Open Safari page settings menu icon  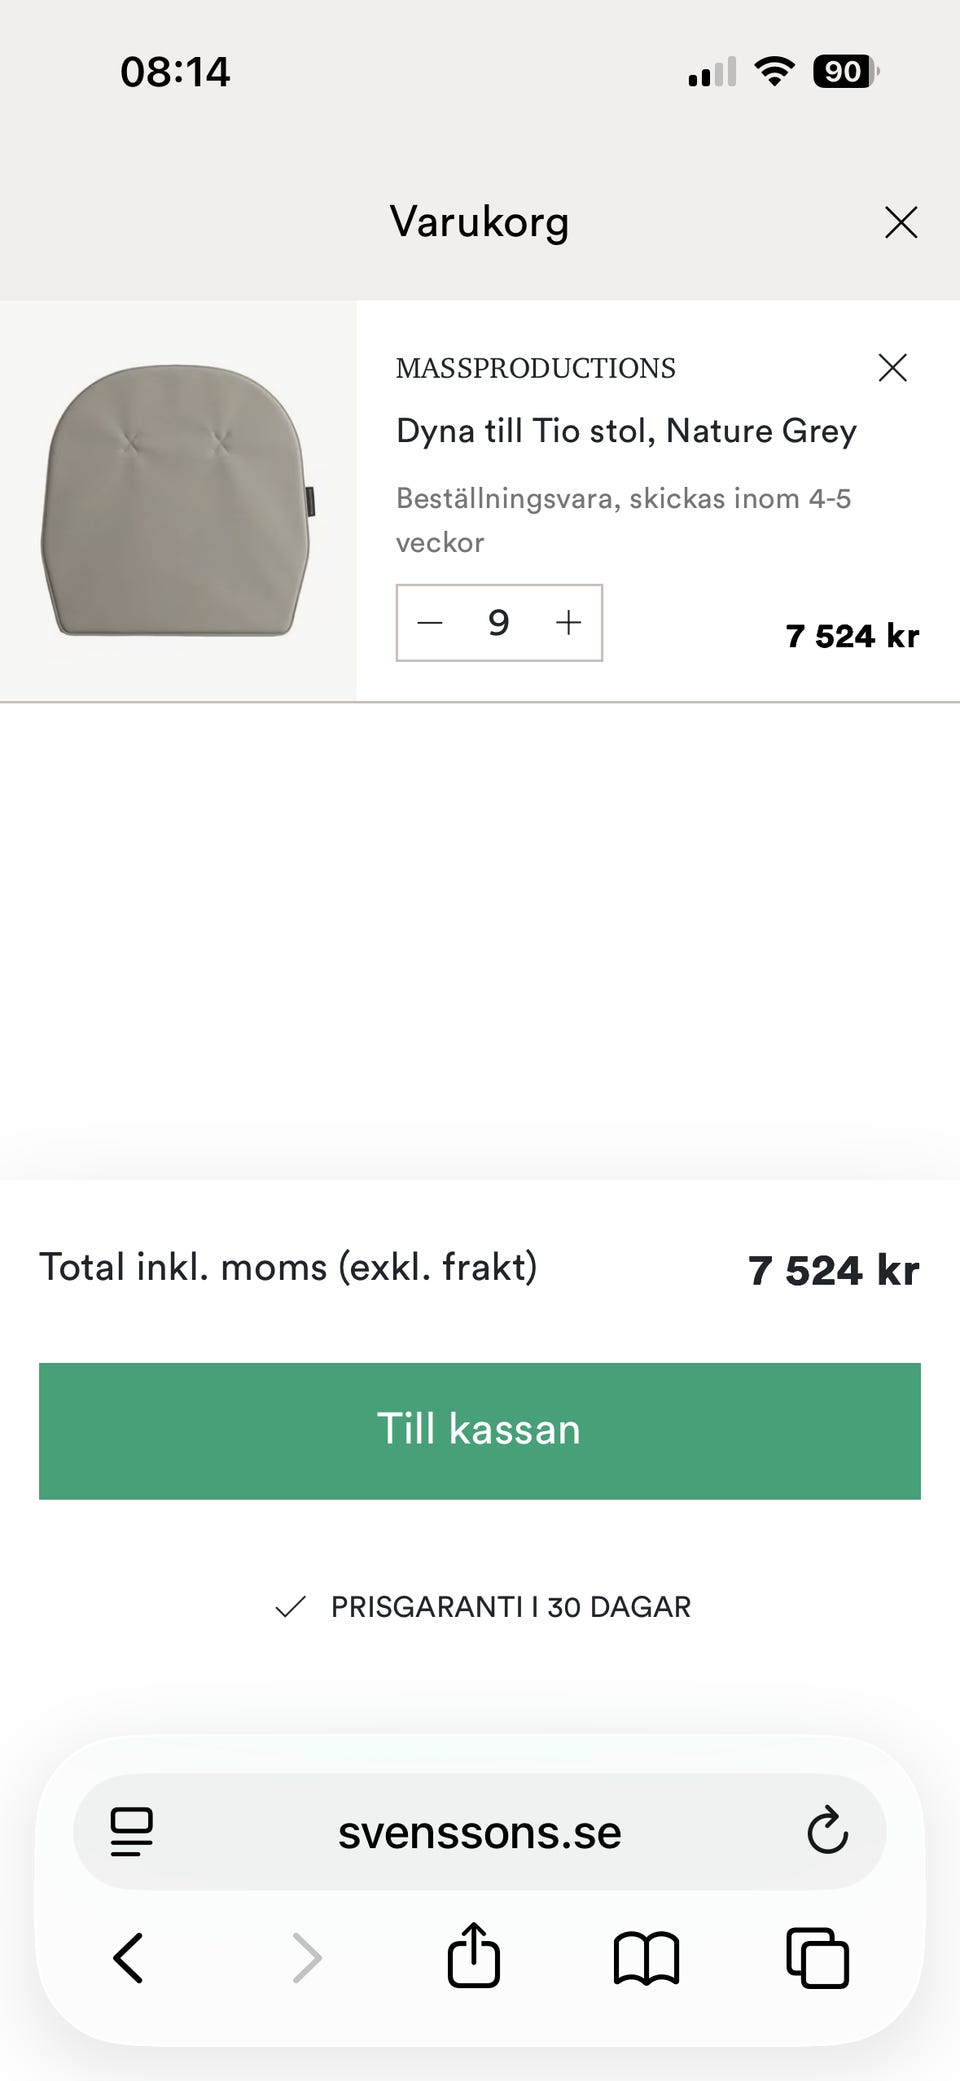[132, 1832]
